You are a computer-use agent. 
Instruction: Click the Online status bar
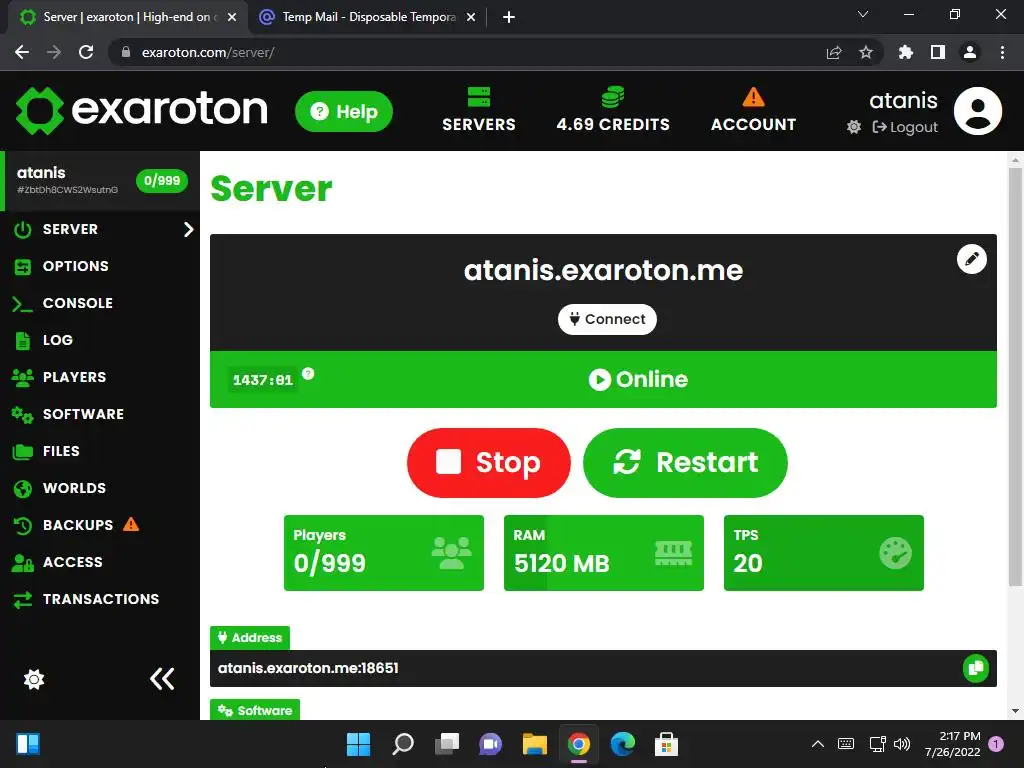pyautogui.click(x=603, y=379)
